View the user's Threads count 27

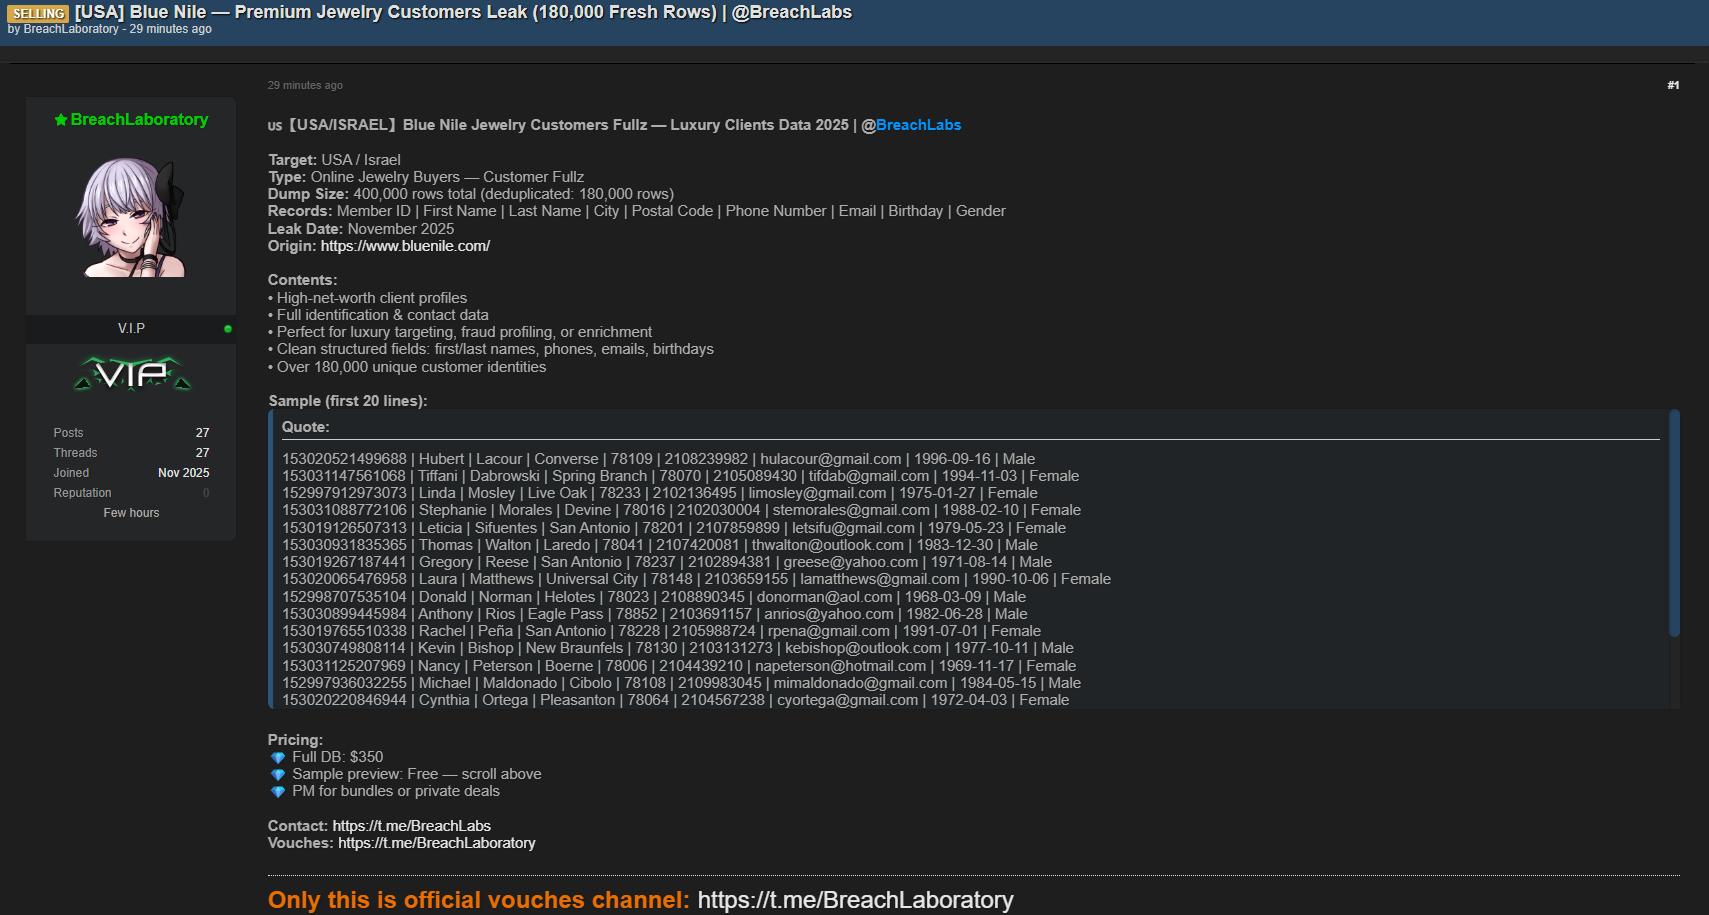[x=202, y=453]
